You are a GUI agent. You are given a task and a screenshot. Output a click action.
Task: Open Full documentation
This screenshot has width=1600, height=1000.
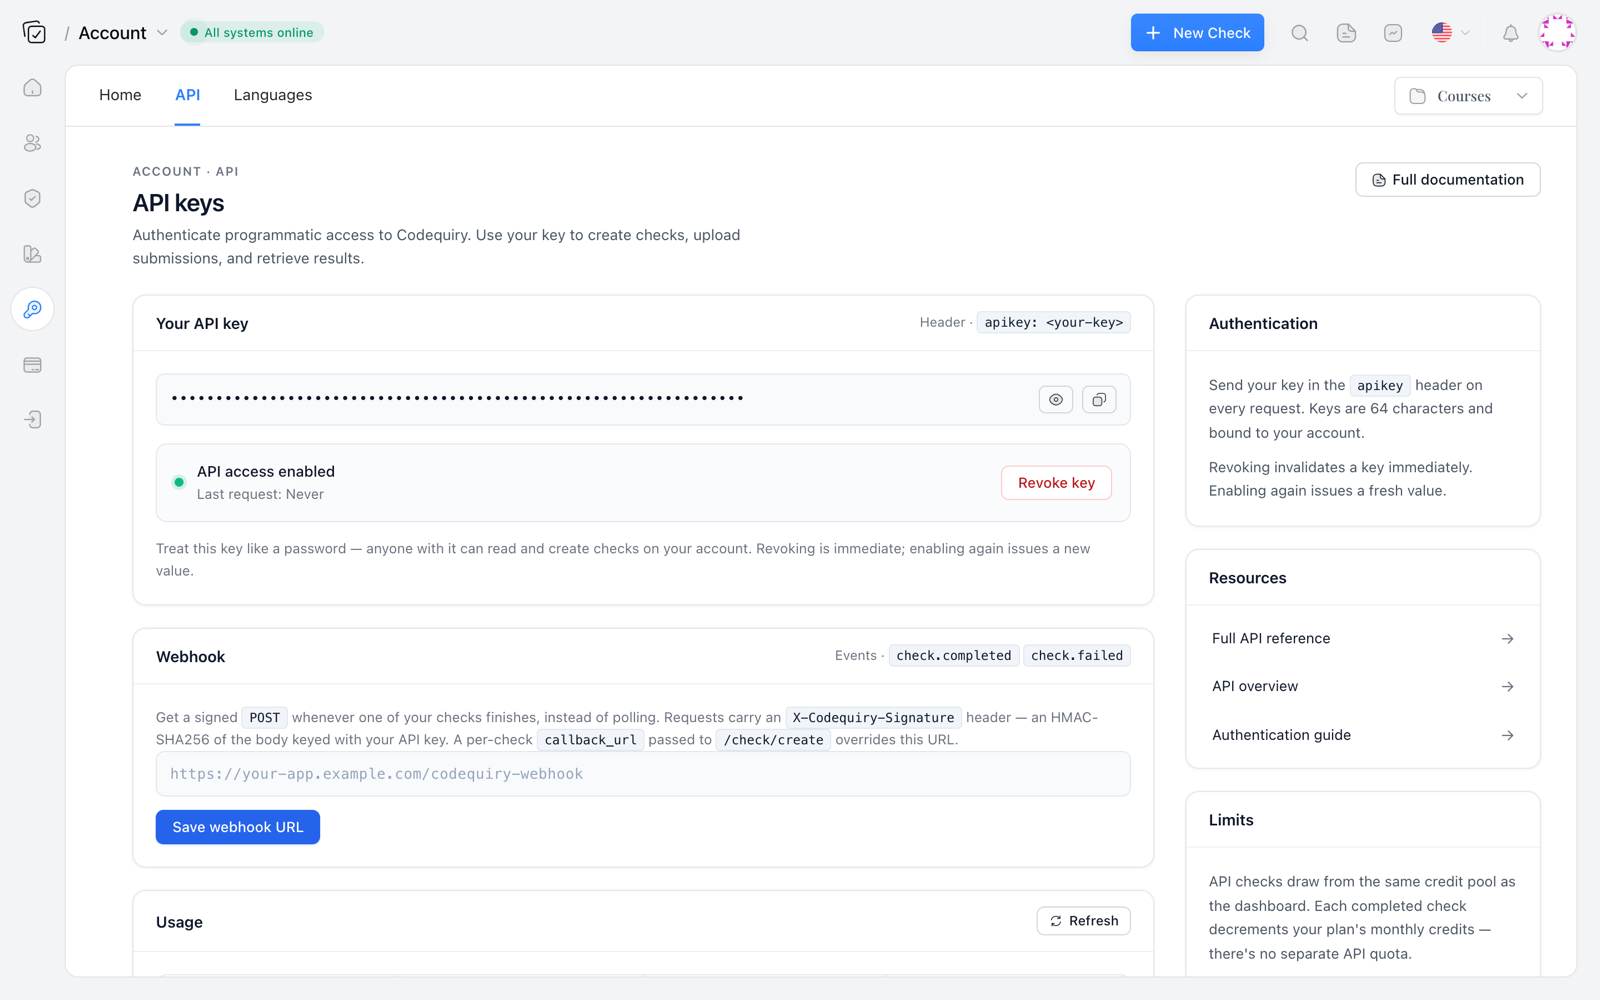coord(1447,180)
